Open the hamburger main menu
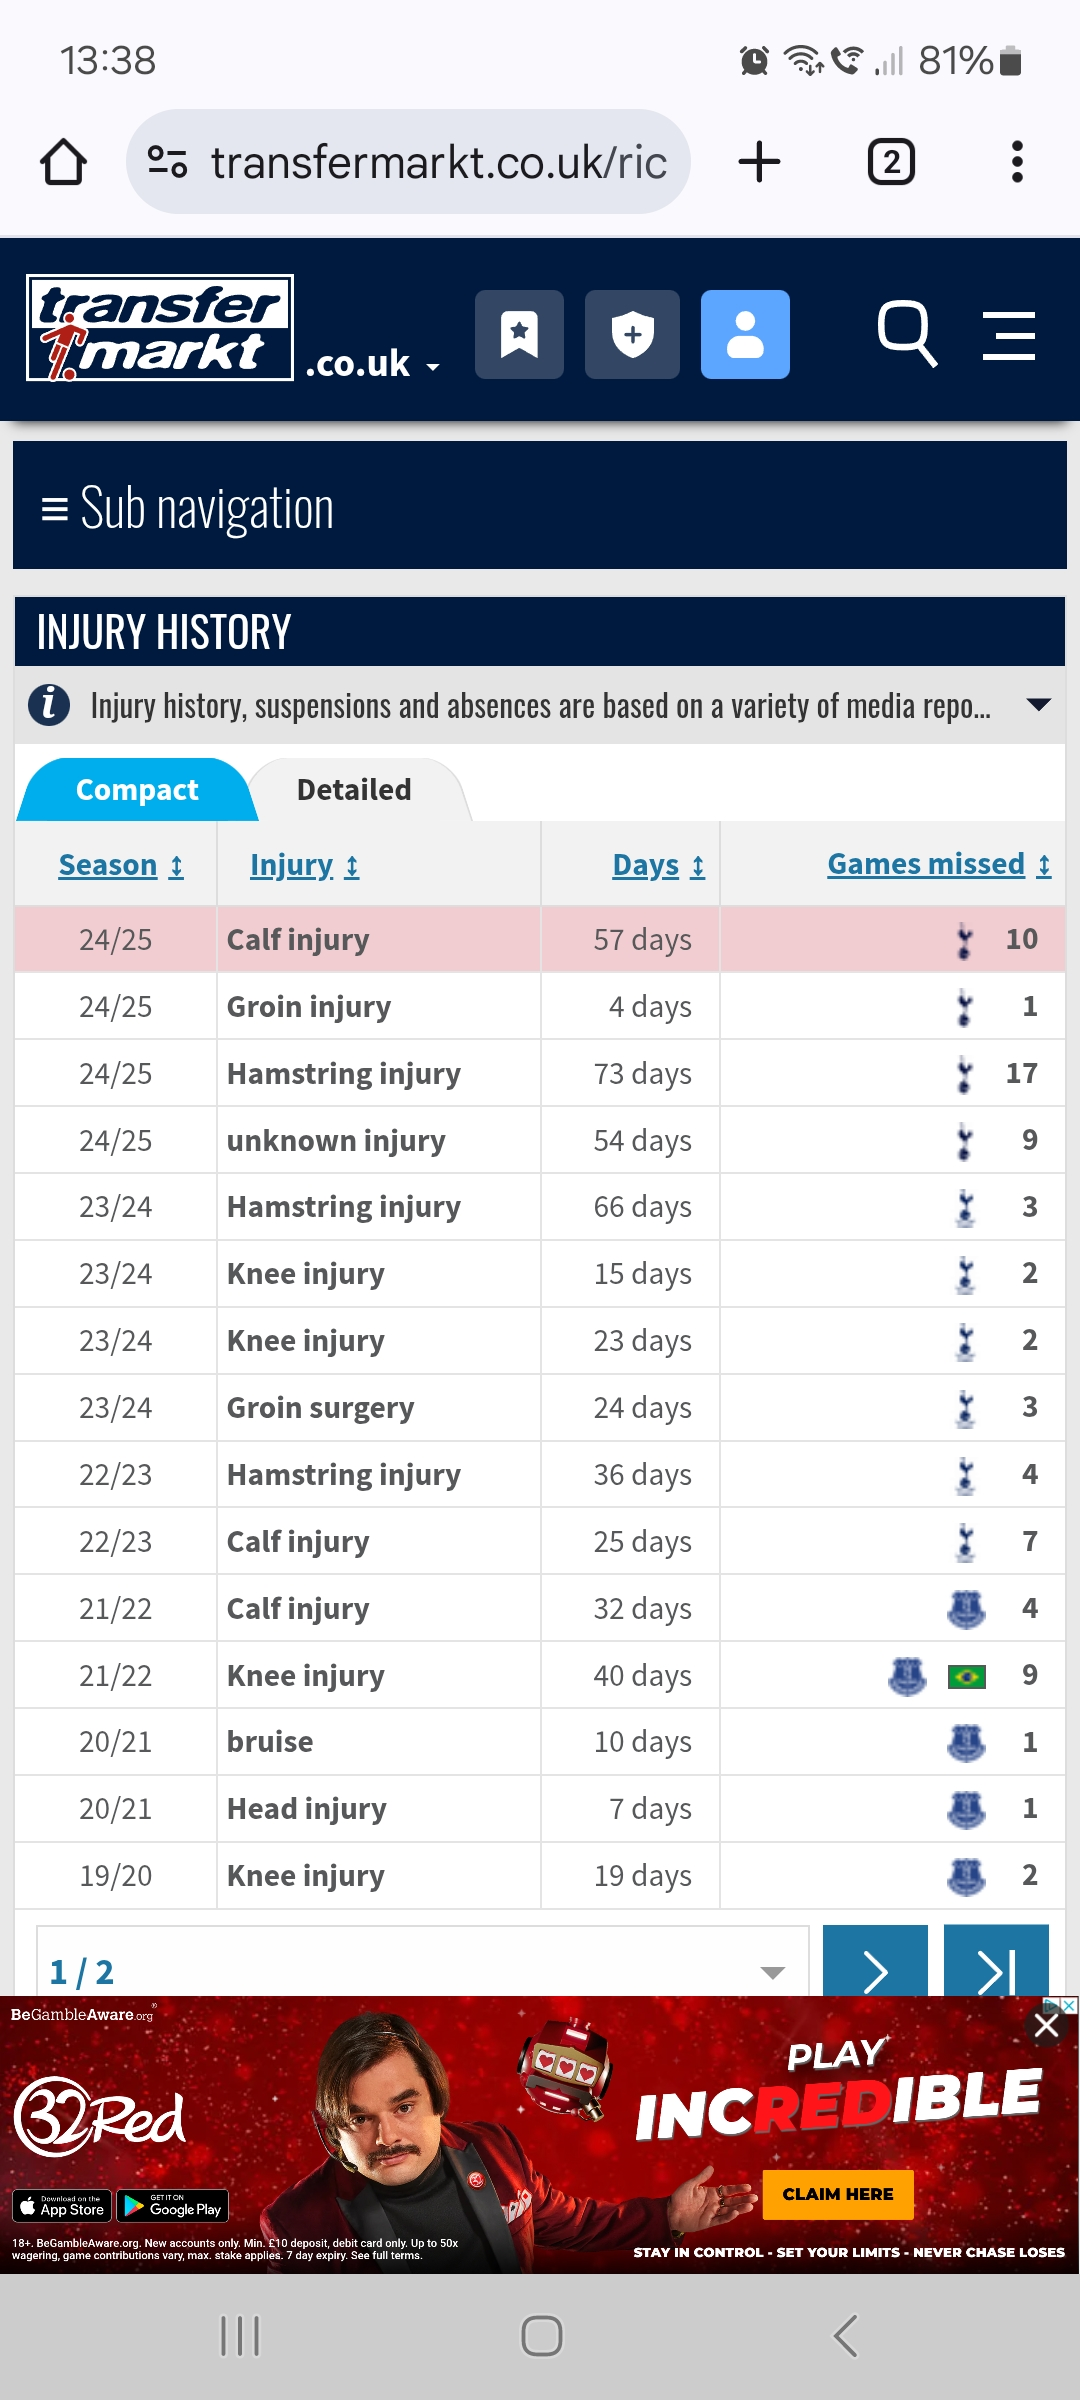The width and height of the screenshot is (1080, 2400). click(x=1008, y=335)
